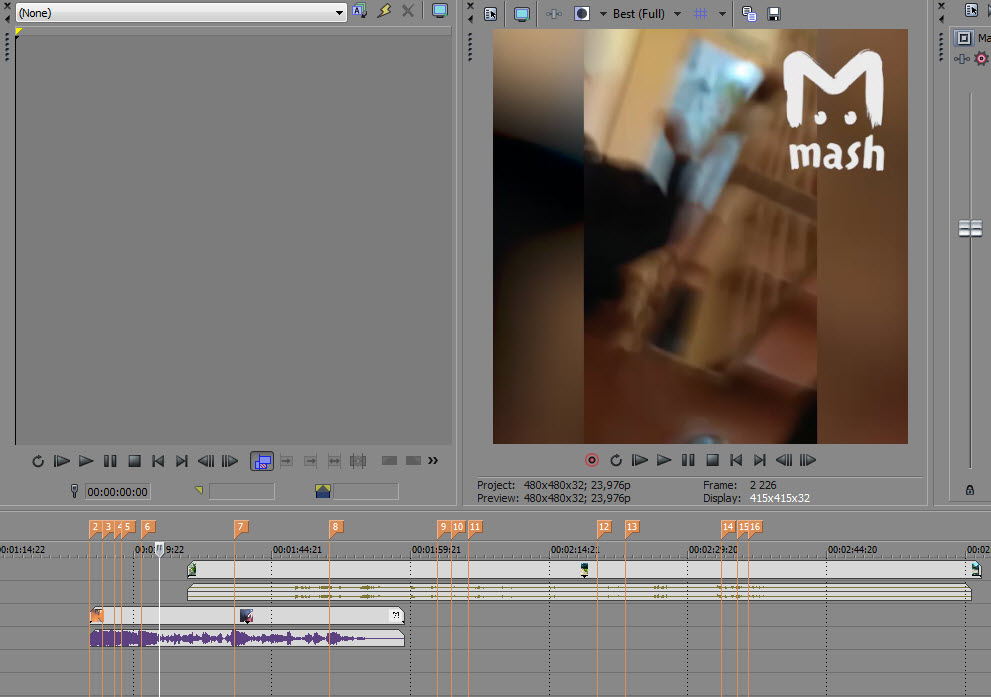
Task: Stop playback in the trimmer window
Action: tap(134, 461)
